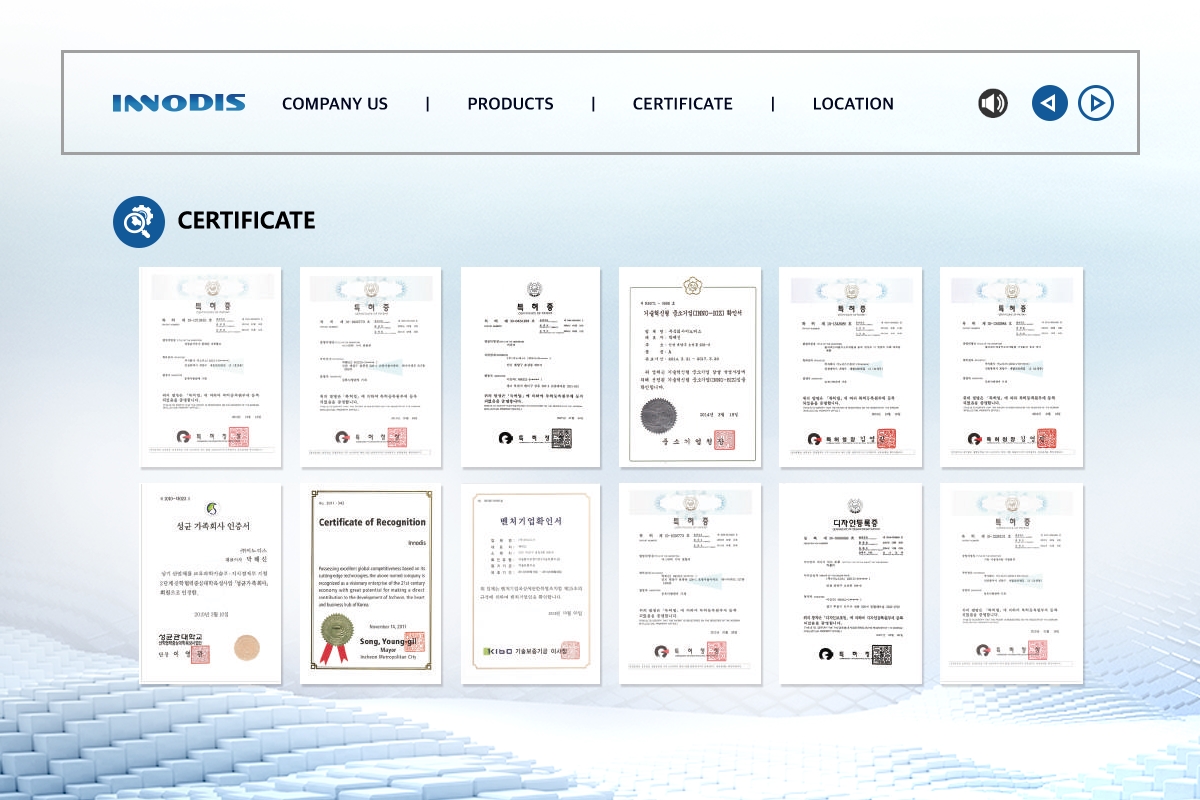Screen dimensions: 1200x800
Task: Open the Certificate of Recognition thumbnail
Action: click(x=371, y=584)
